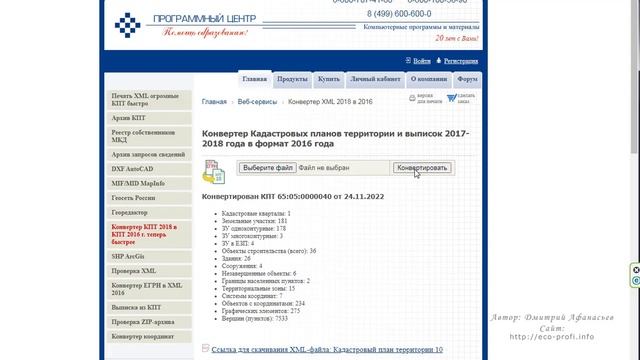
Task: Click list entry 'Объектов с координатами: 234'
Action: point(263,304)
